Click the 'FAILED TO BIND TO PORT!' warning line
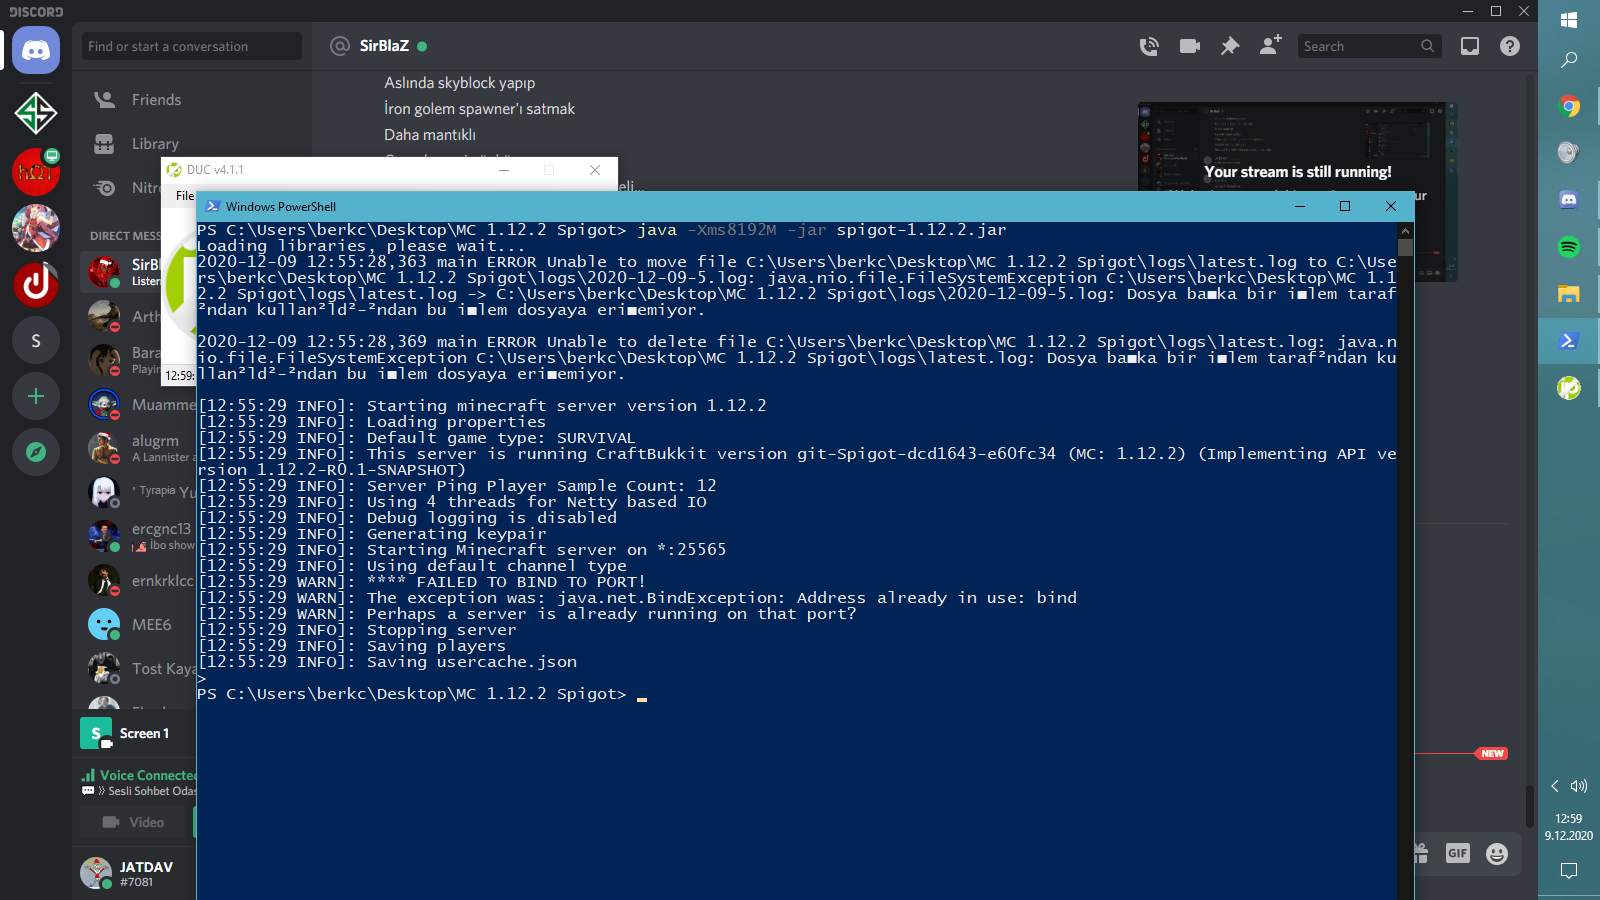Image resolution: width=1600 pixels, height=900 pixels. coord(422,582)
